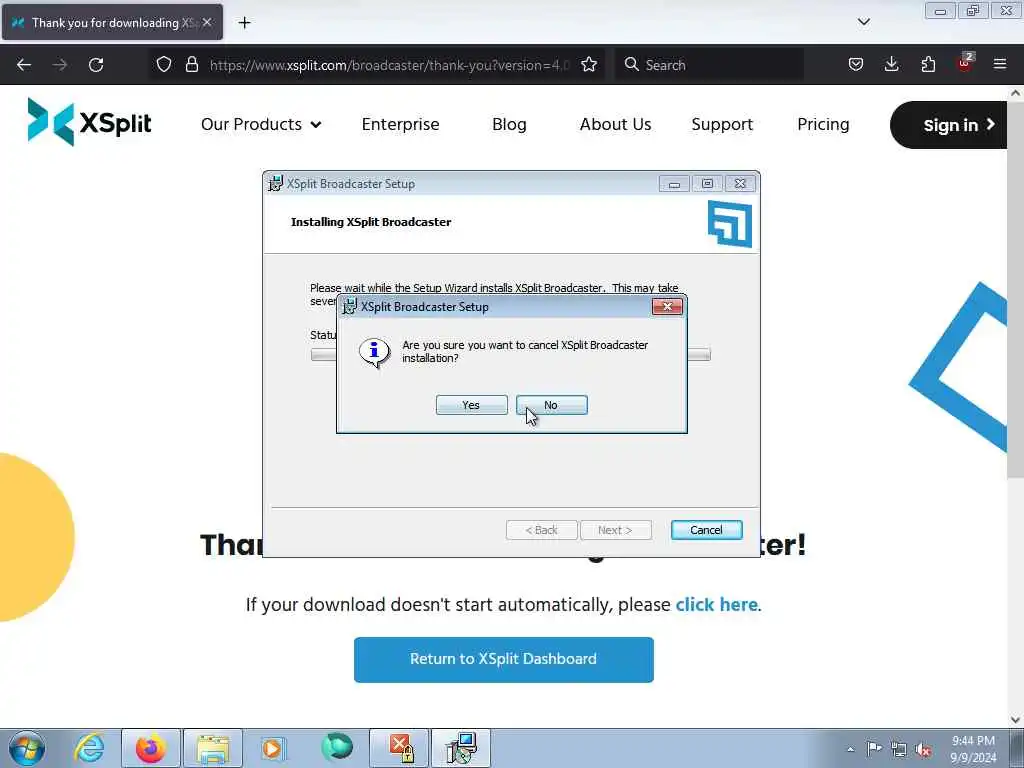Click the XSplit logo in header
The image size is (1024, 768).
pyautogui.click(x=89, y=122)
